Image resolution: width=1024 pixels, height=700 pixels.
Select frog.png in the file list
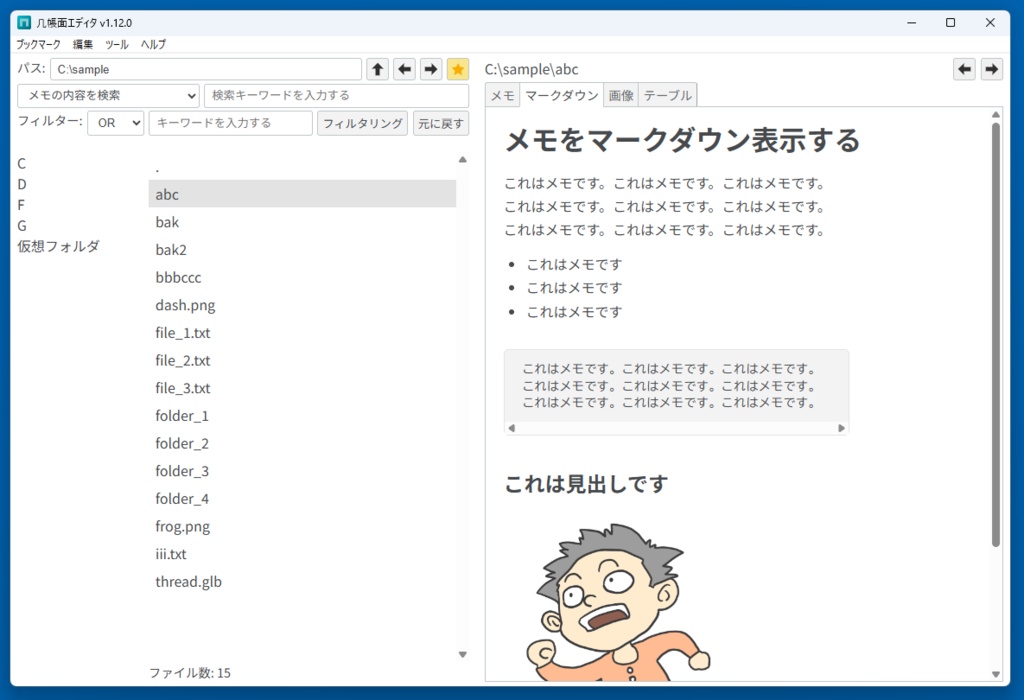pyautogui.click(x=182, y=526)
